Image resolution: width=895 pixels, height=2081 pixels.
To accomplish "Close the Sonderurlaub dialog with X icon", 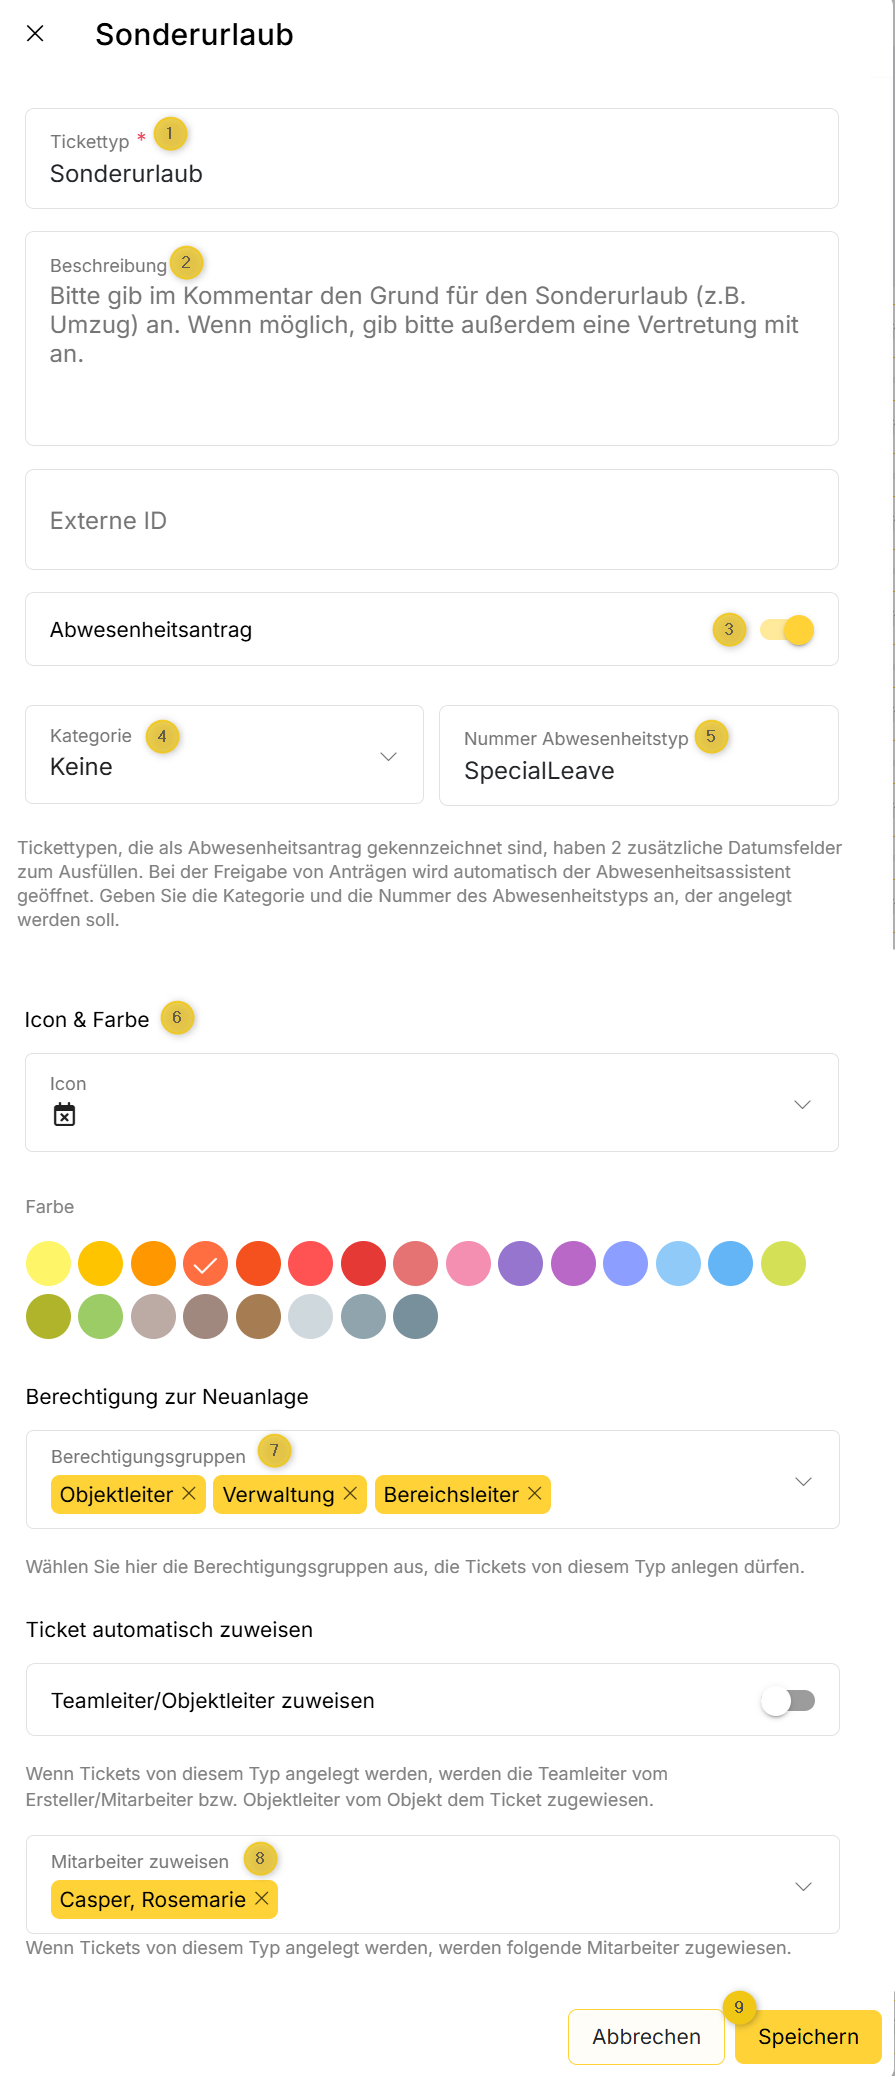I will click(35, 34).
